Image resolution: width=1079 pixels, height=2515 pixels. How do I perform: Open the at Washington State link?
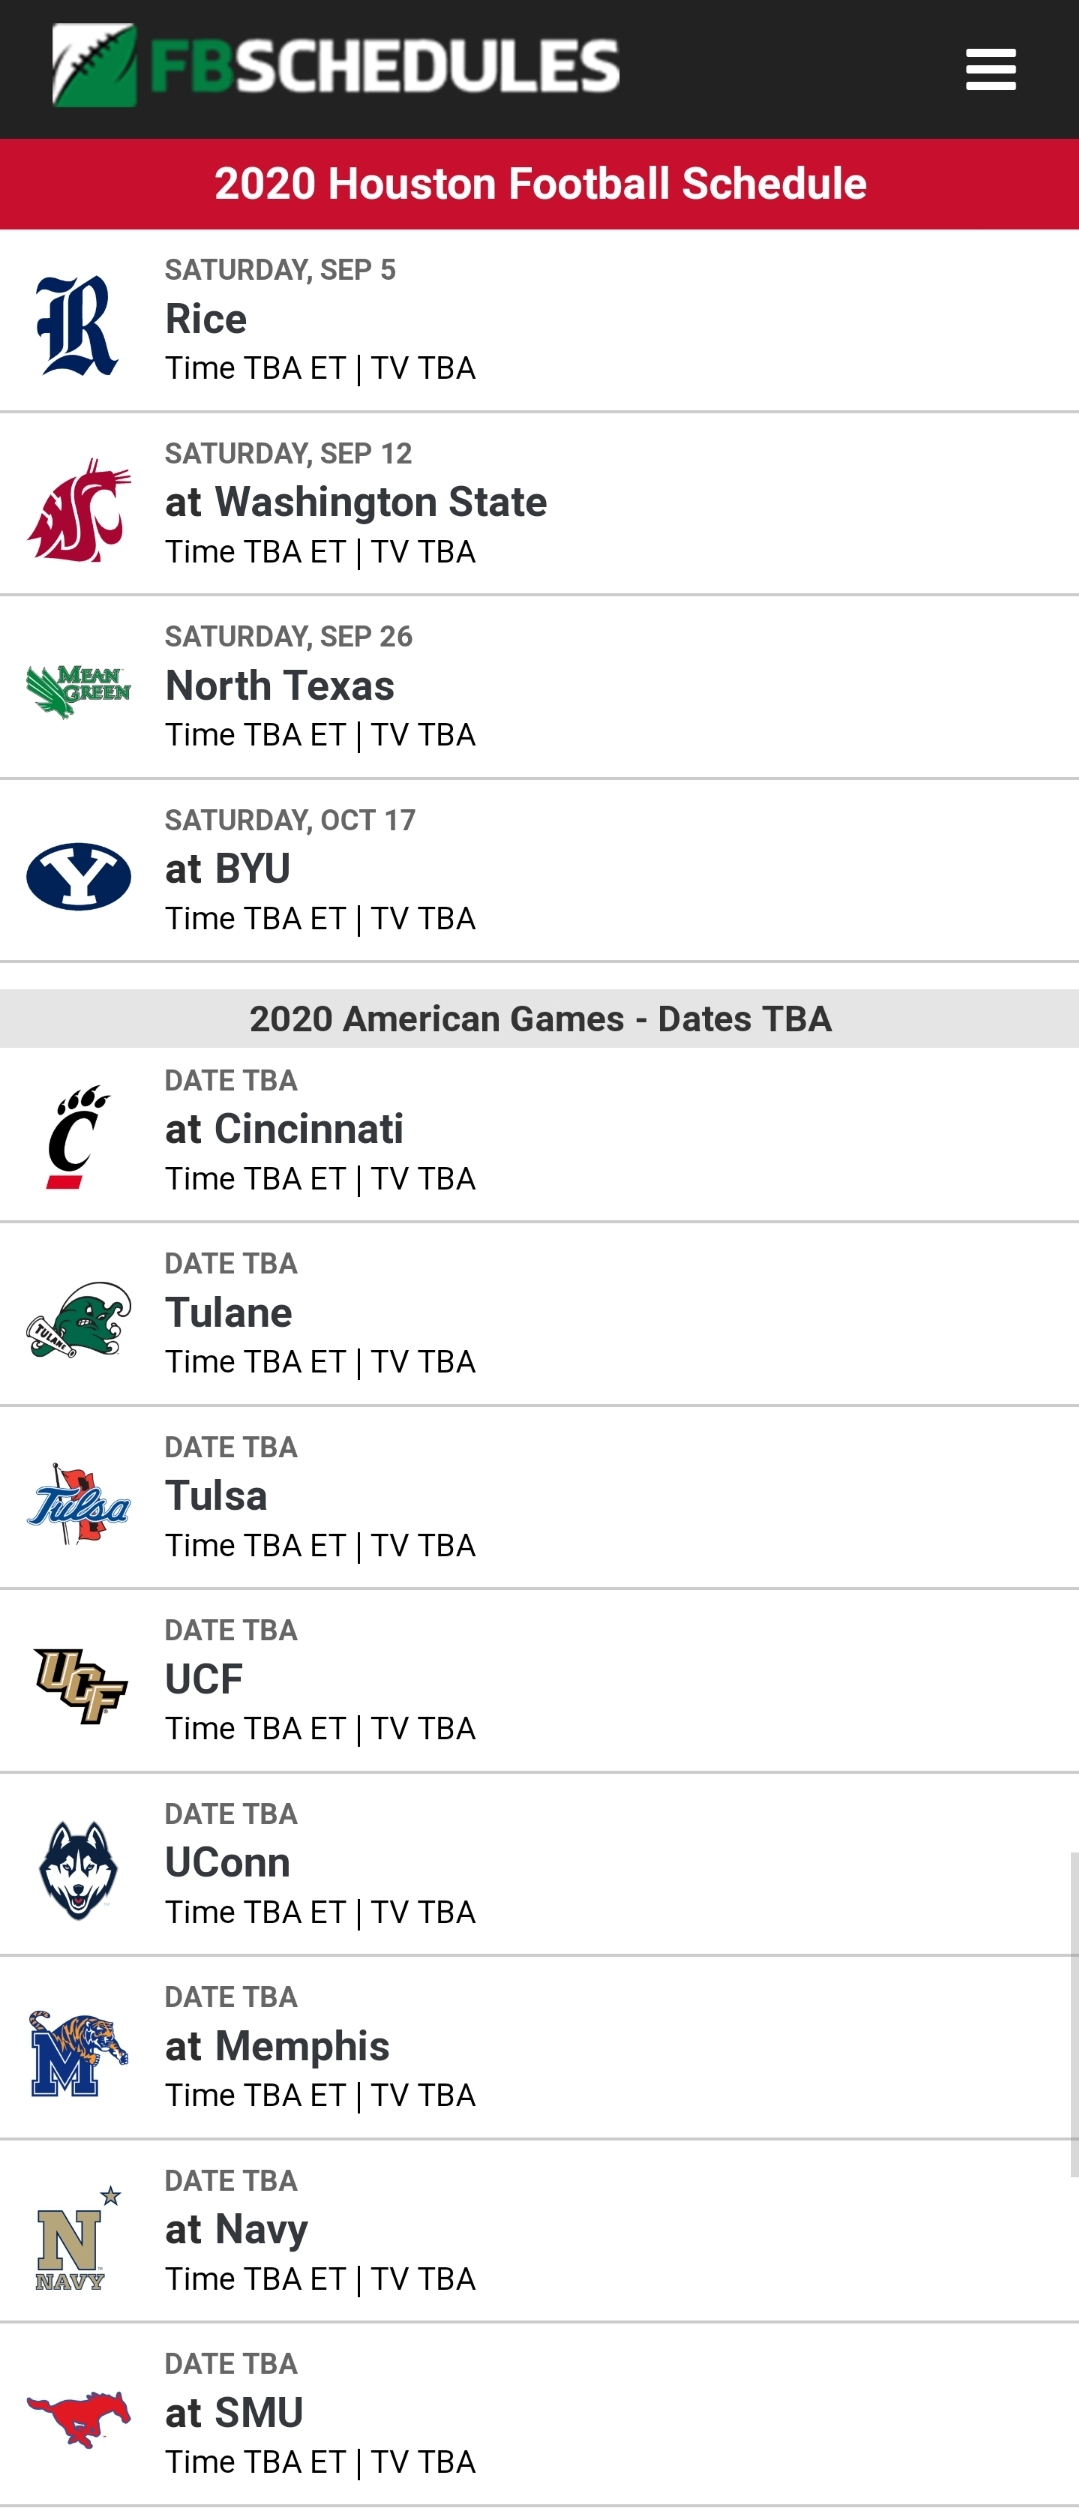pos(356,502)
